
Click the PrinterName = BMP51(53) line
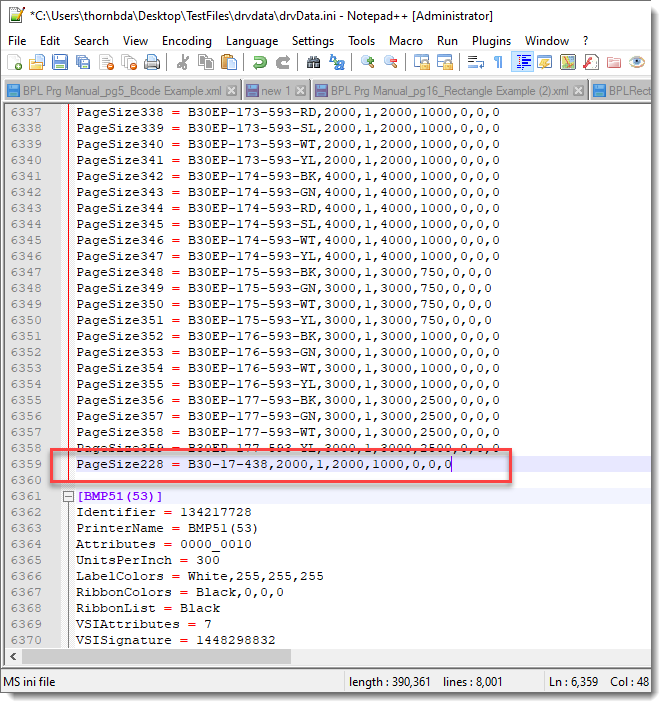point(167,528)
